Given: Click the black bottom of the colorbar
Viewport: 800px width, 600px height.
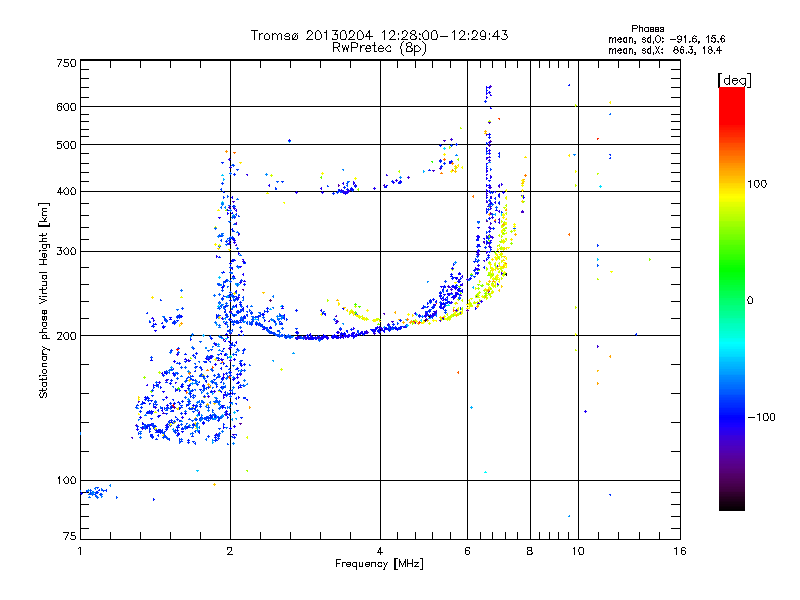Looking at the screenshot, I should [x=732, y=503].
